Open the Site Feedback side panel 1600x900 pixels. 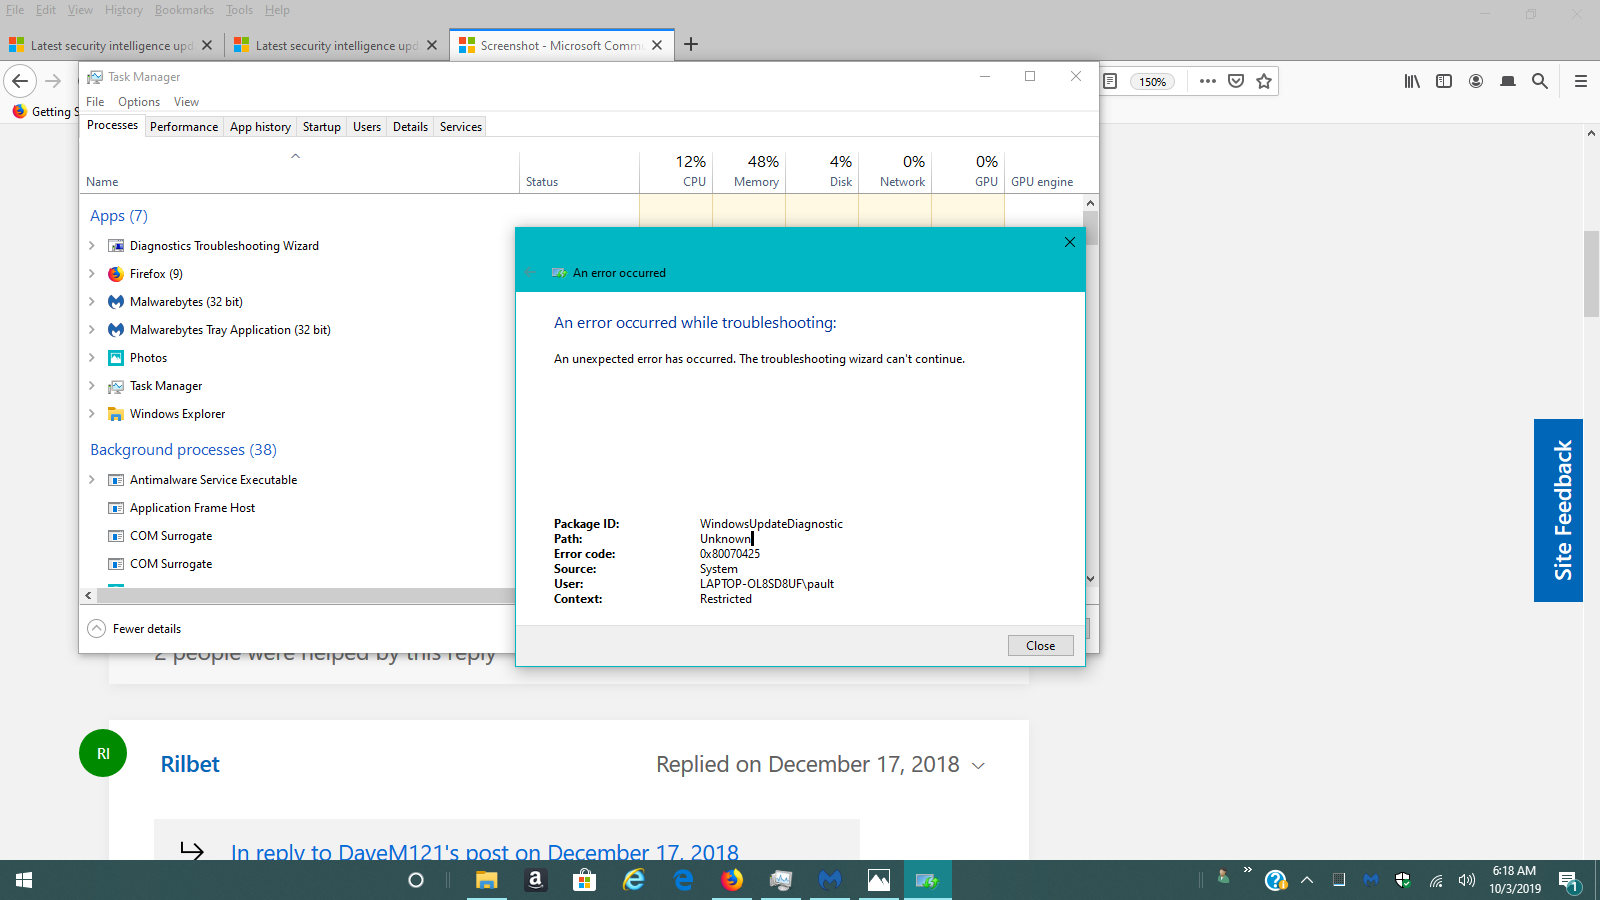[x=1558, y=510]
